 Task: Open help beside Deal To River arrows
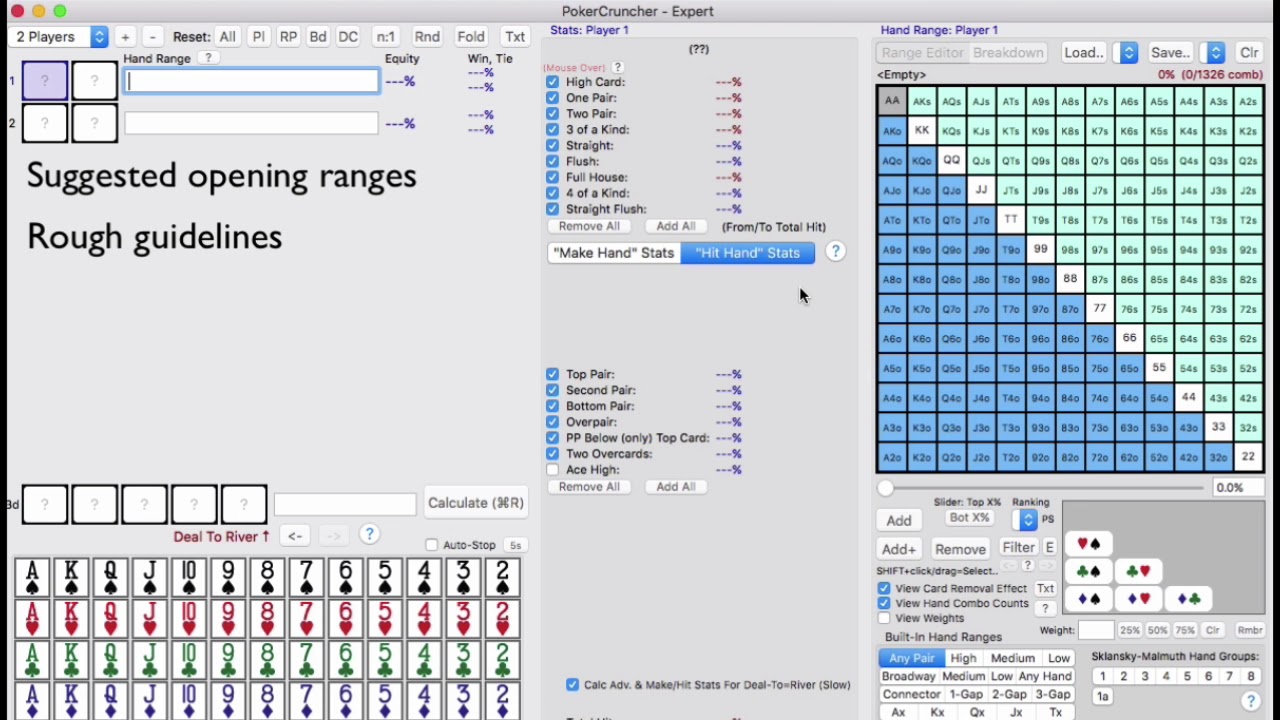click(369, 535)
